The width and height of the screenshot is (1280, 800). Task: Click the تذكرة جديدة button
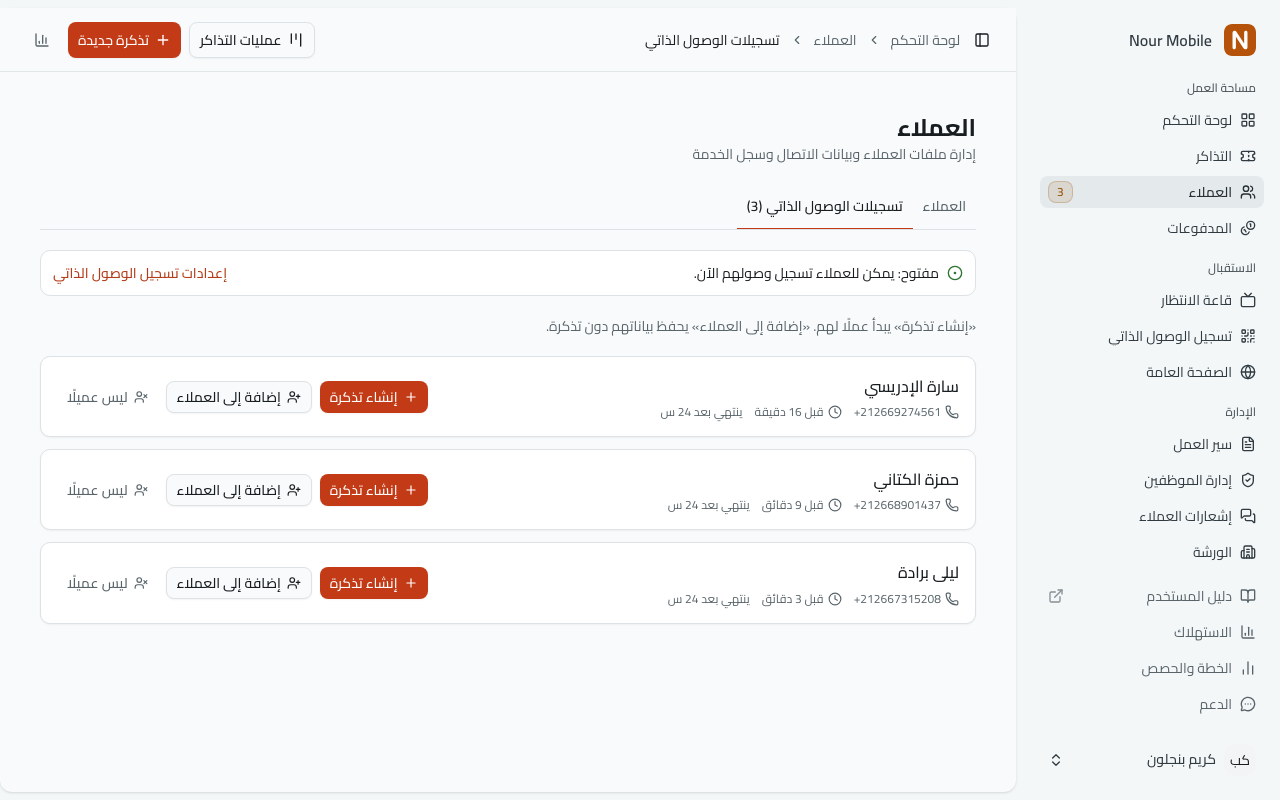[x=124, y=40]
